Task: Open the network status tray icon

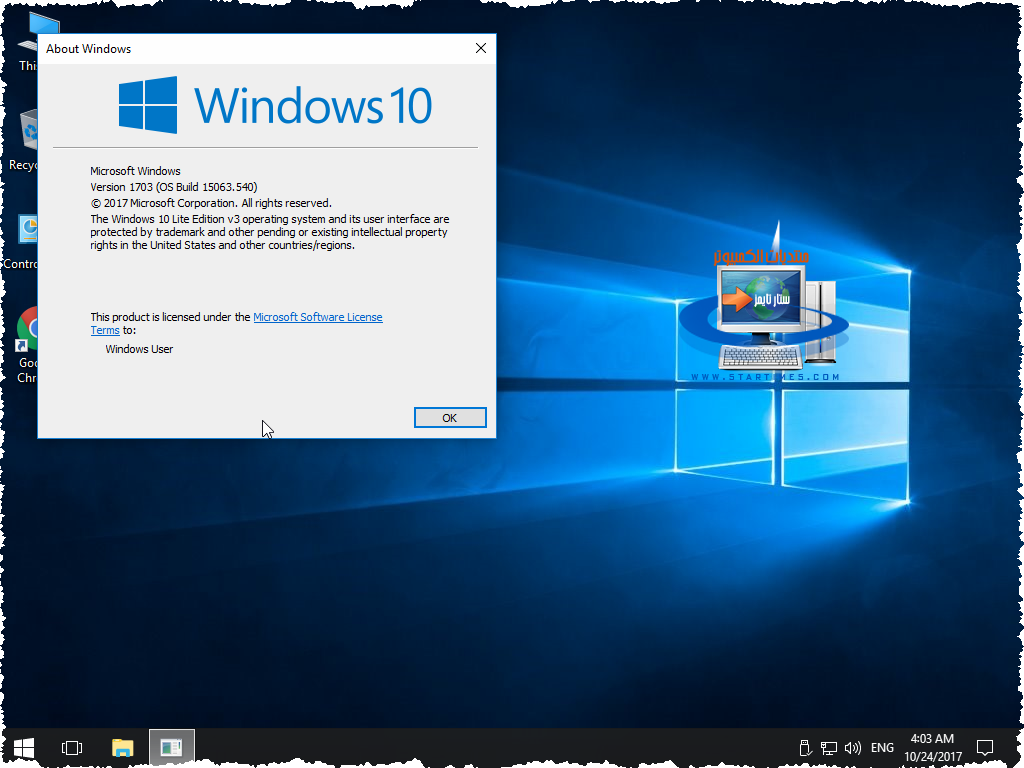Action: (x=829, y=748)
